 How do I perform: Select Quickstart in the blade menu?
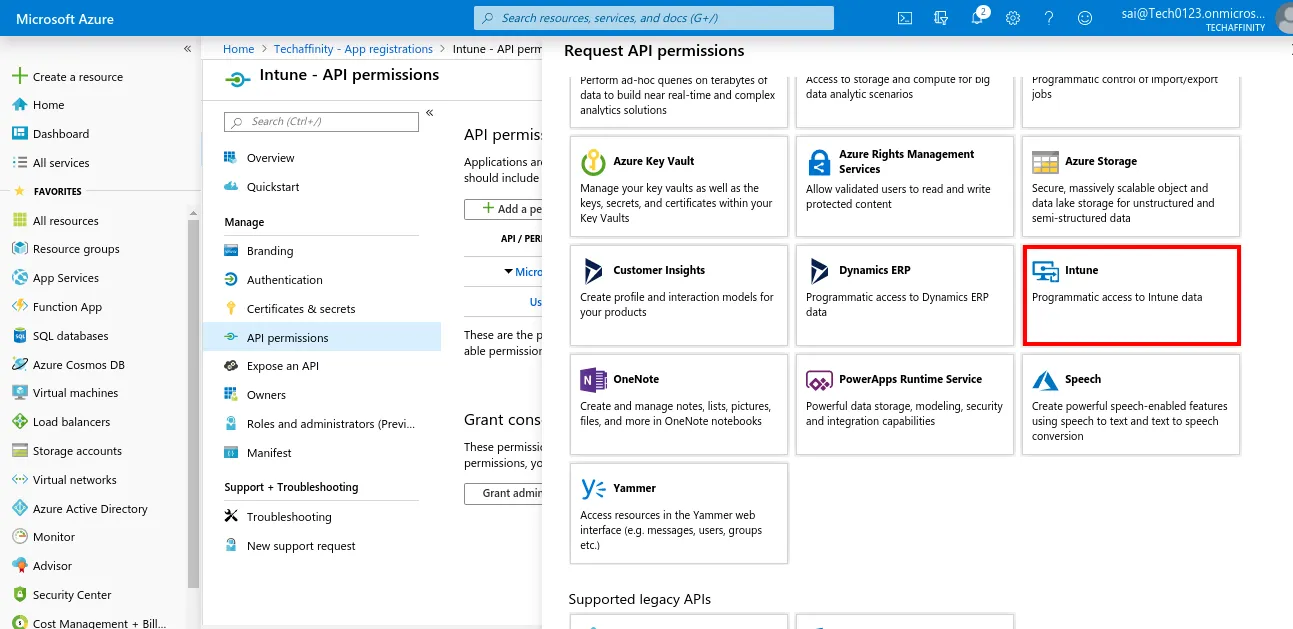[x=262, y=187]
